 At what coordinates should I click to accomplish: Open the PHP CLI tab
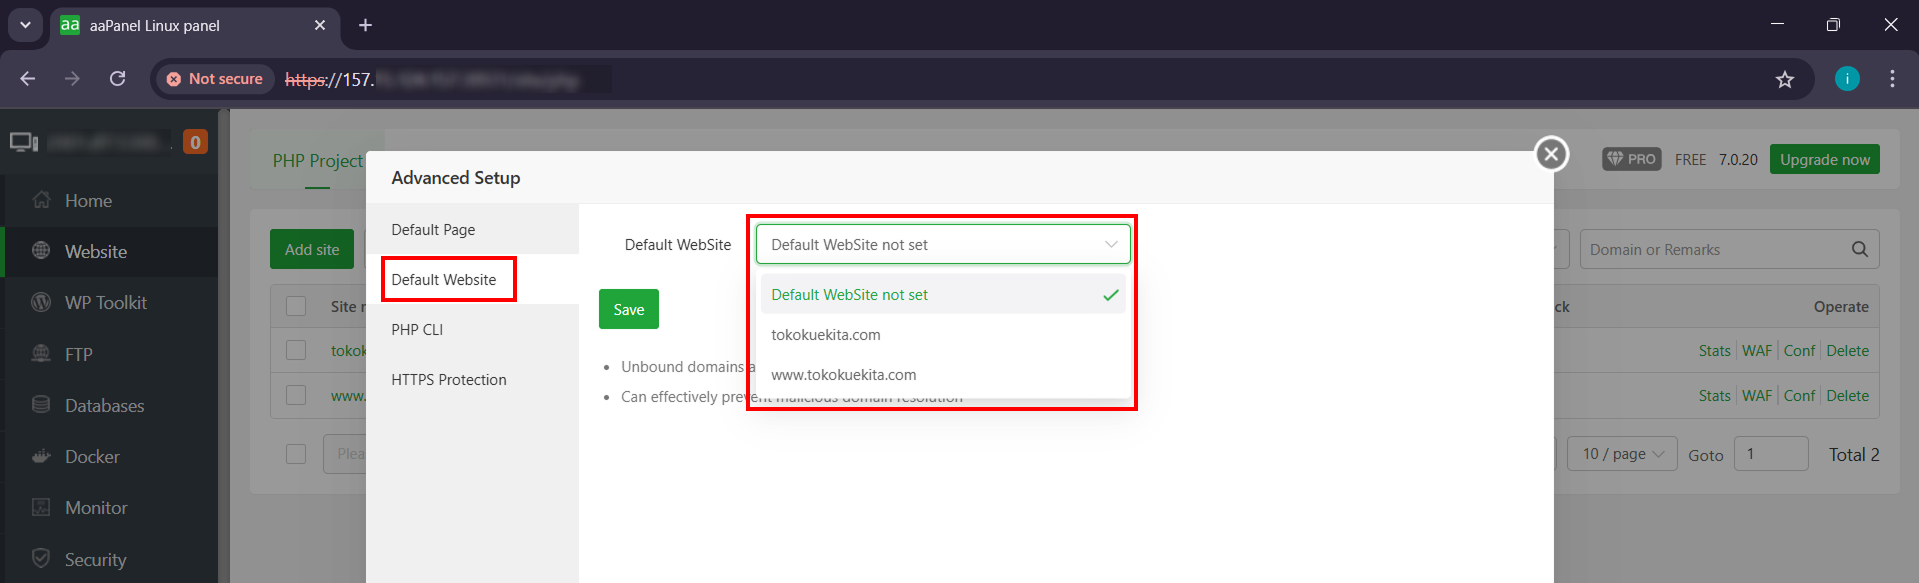472,329
